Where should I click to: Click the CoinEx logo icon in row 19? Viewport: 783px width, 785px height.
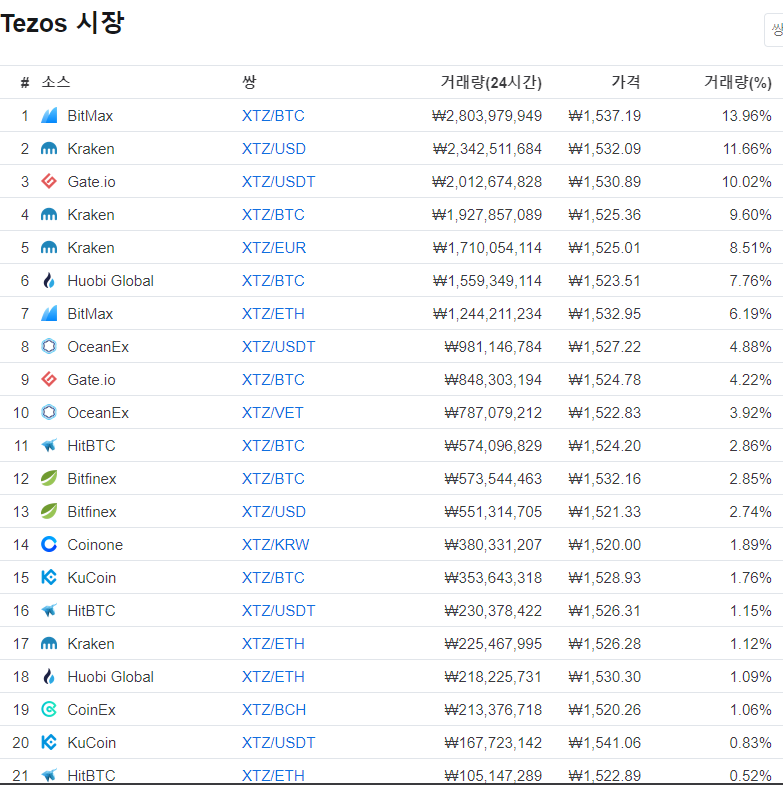click(x=49, y=710)
